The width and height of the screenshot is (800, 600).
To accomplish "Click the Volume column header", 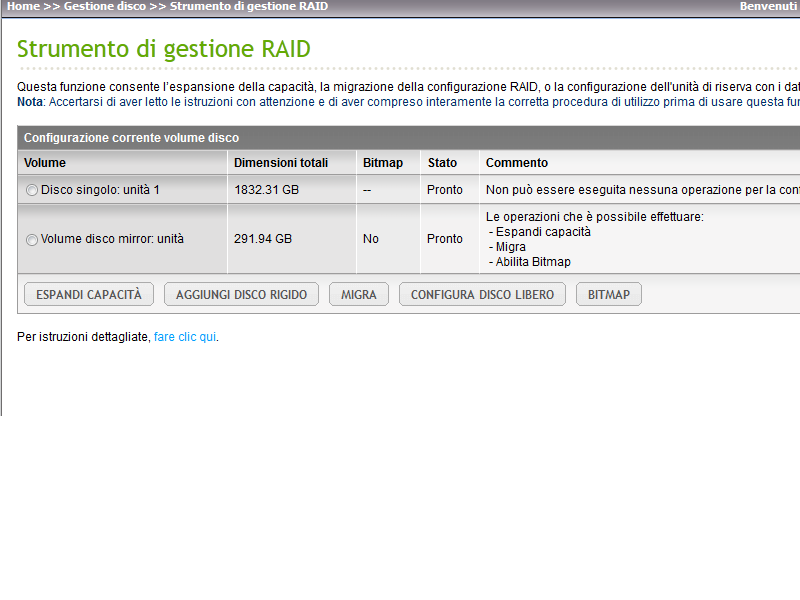I will 45,163.
